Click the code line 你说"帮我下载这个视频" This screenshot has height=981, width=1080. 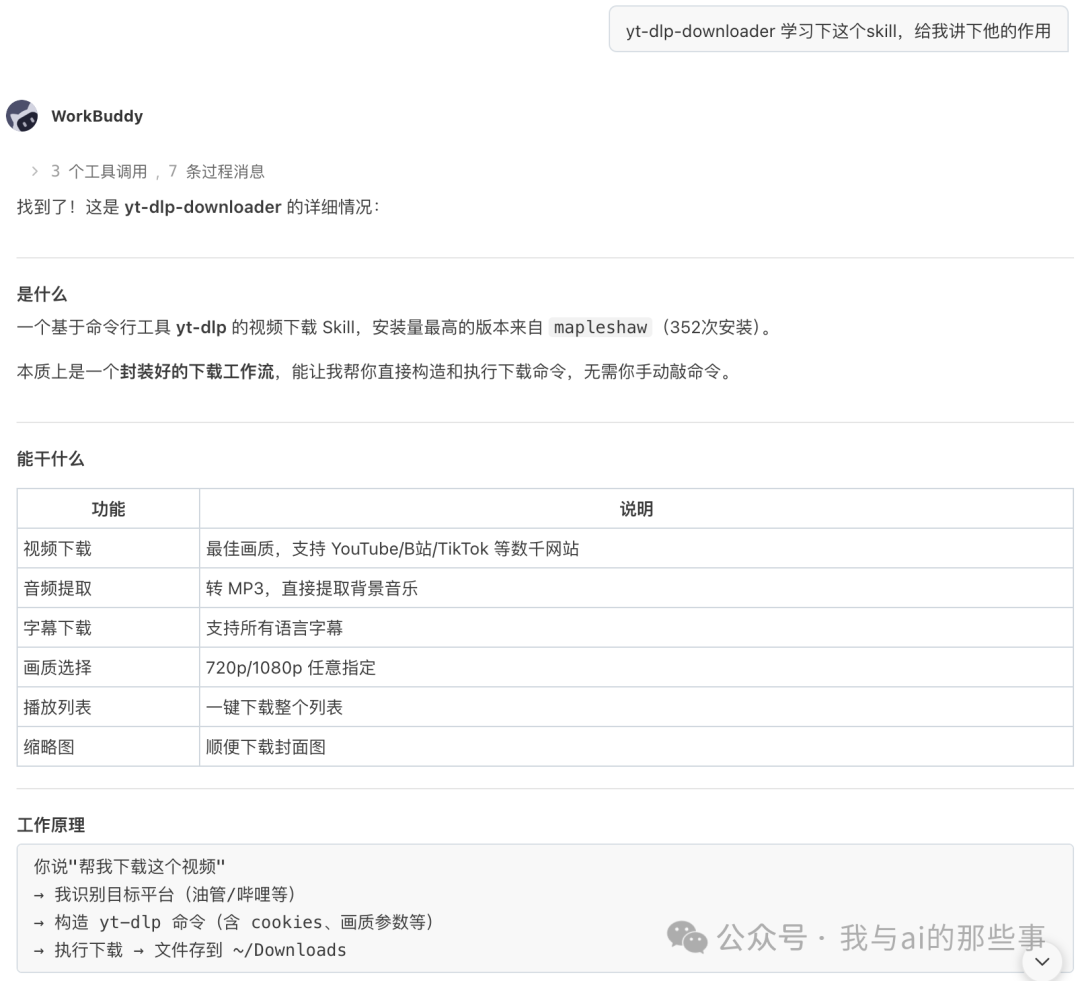point(129,866)
